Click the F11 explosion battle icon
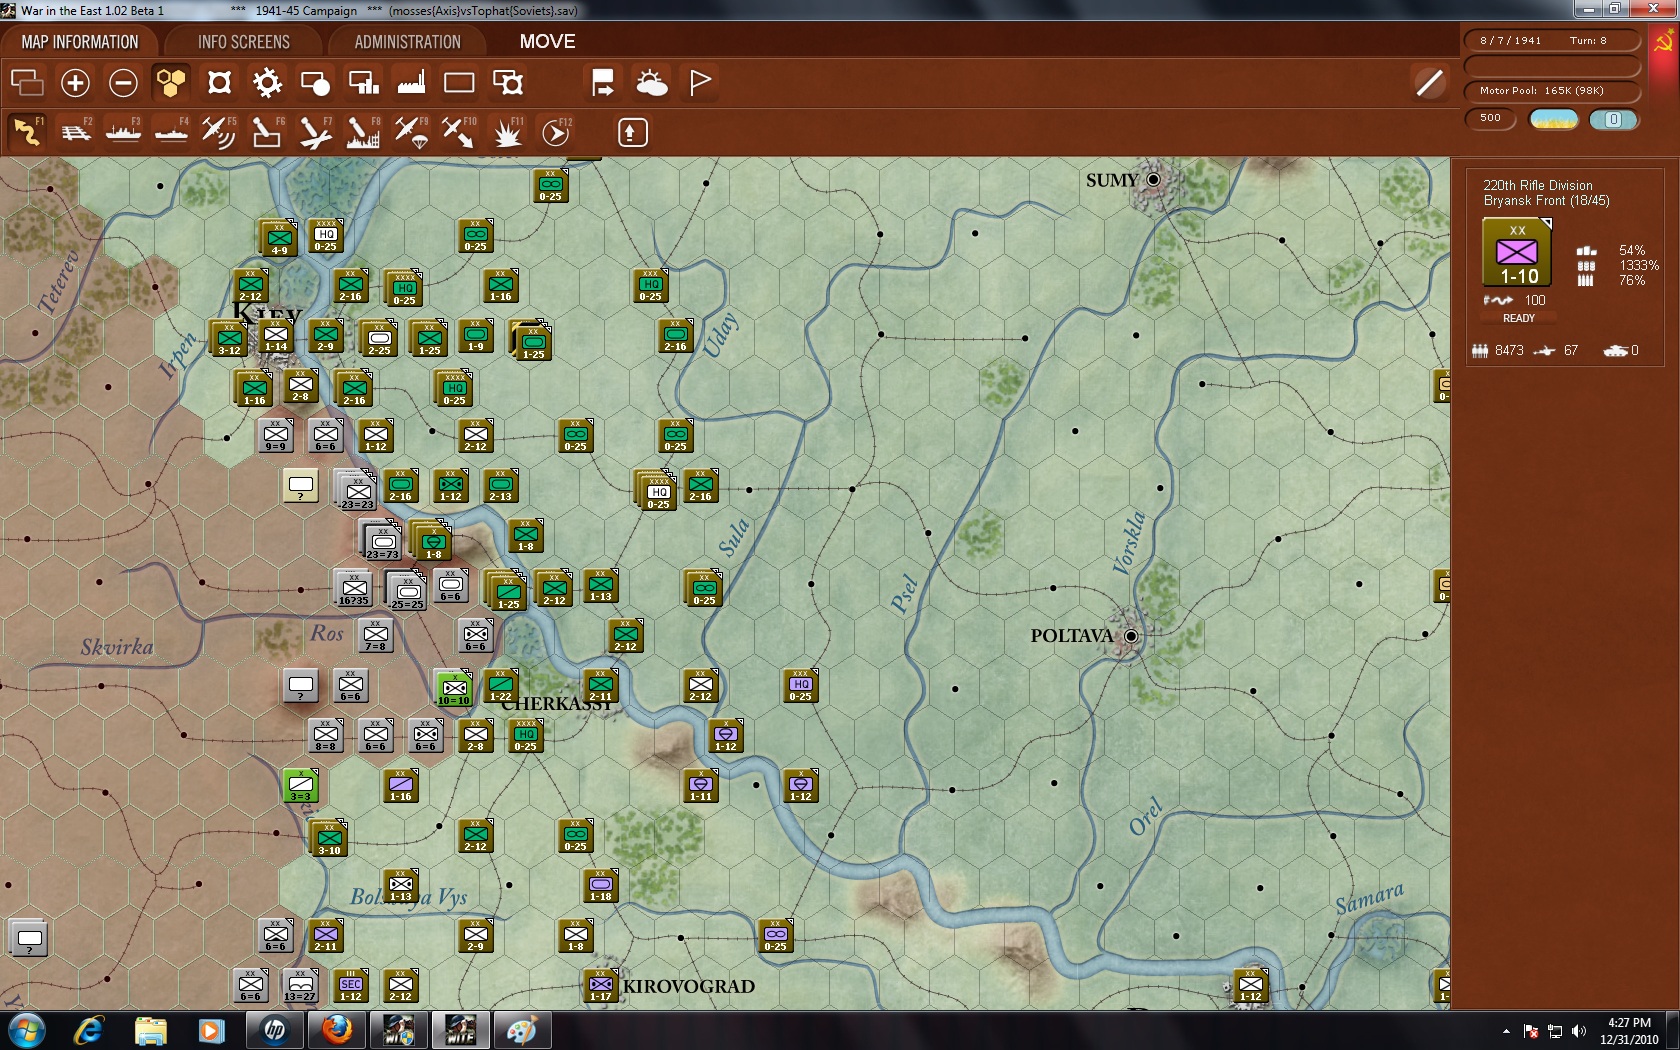This screenshot has width=1680, height=1050. point(507,132)
